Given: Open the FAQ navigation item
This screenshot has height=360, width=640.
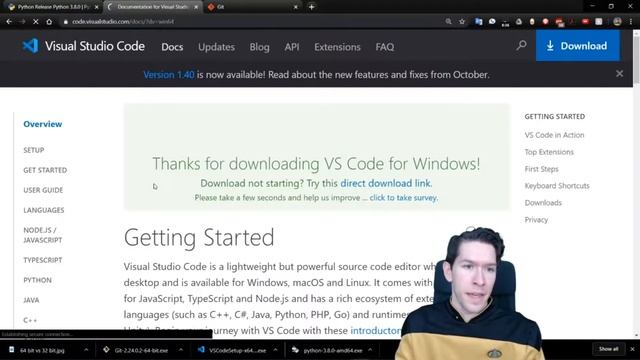Looking at the screenshot, I should click(384, 47).
